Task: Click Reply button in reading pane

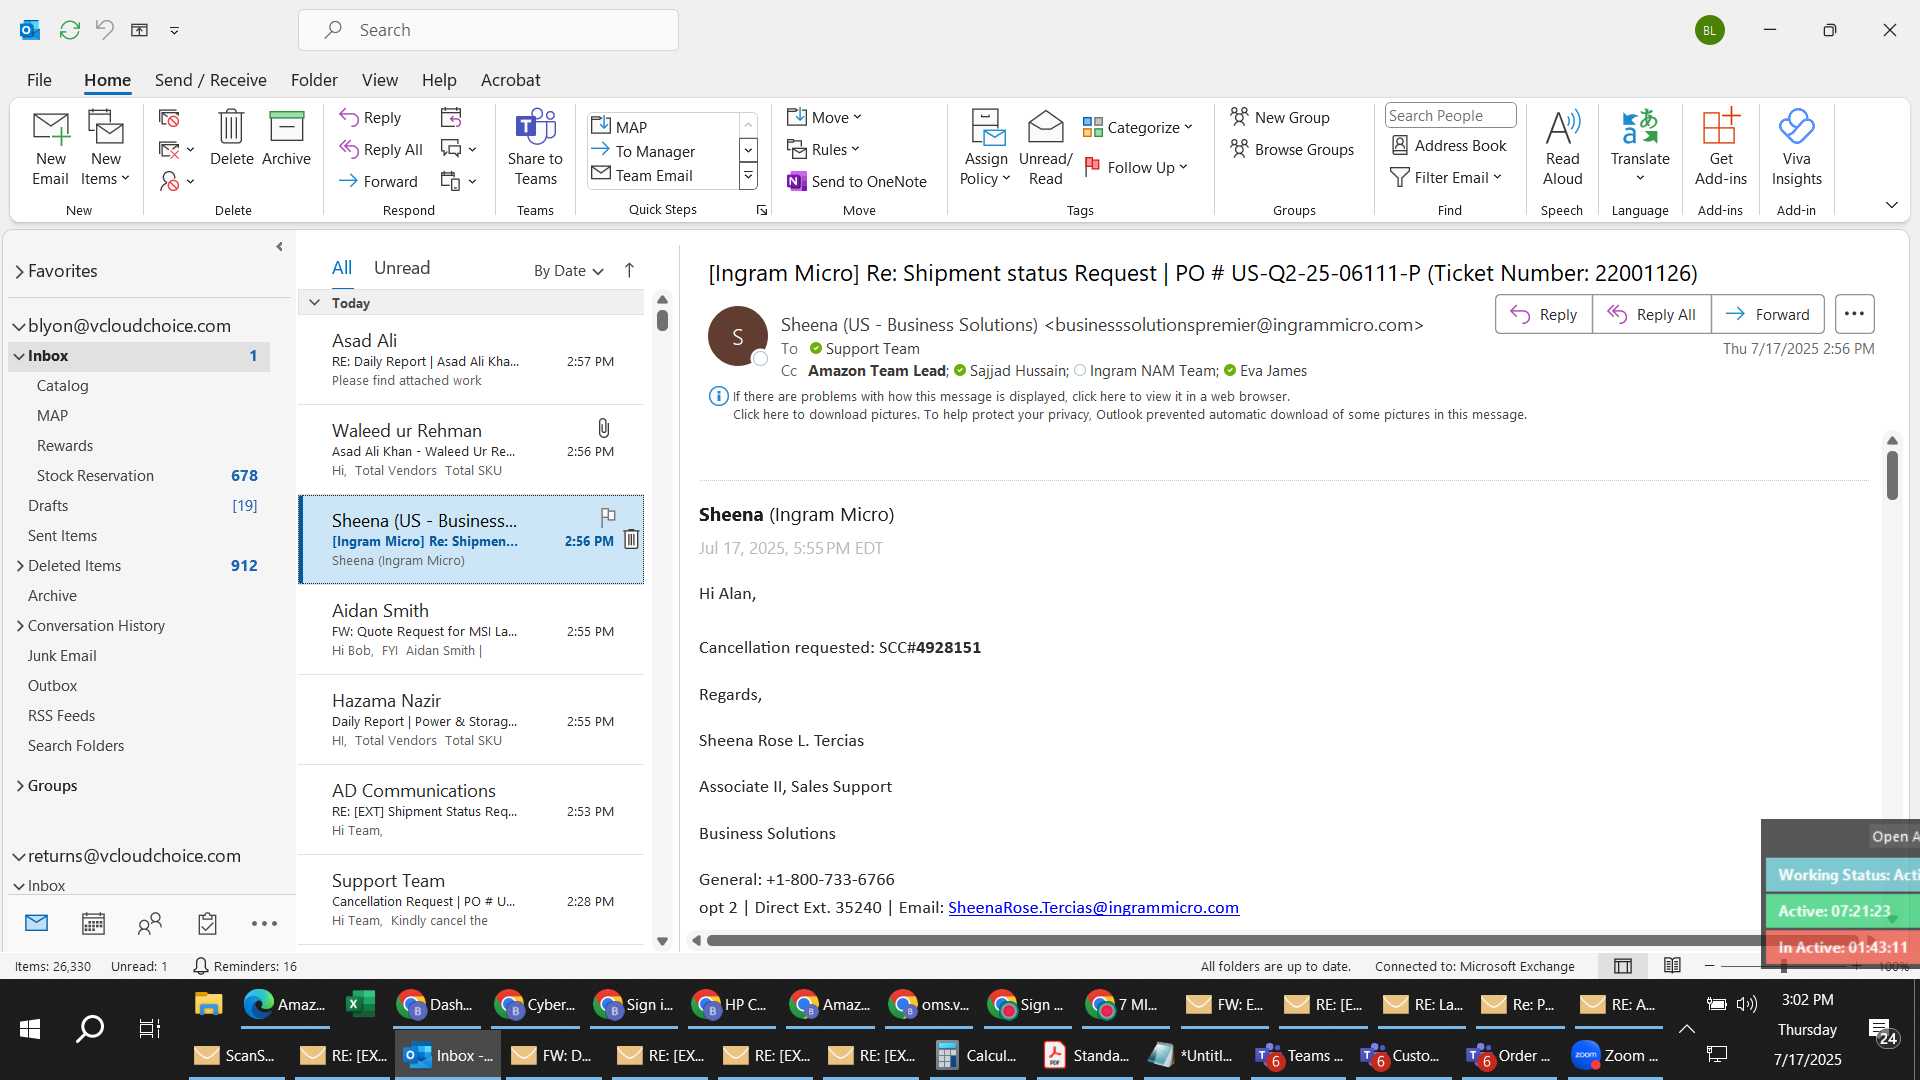Action: click(1543, 314)
